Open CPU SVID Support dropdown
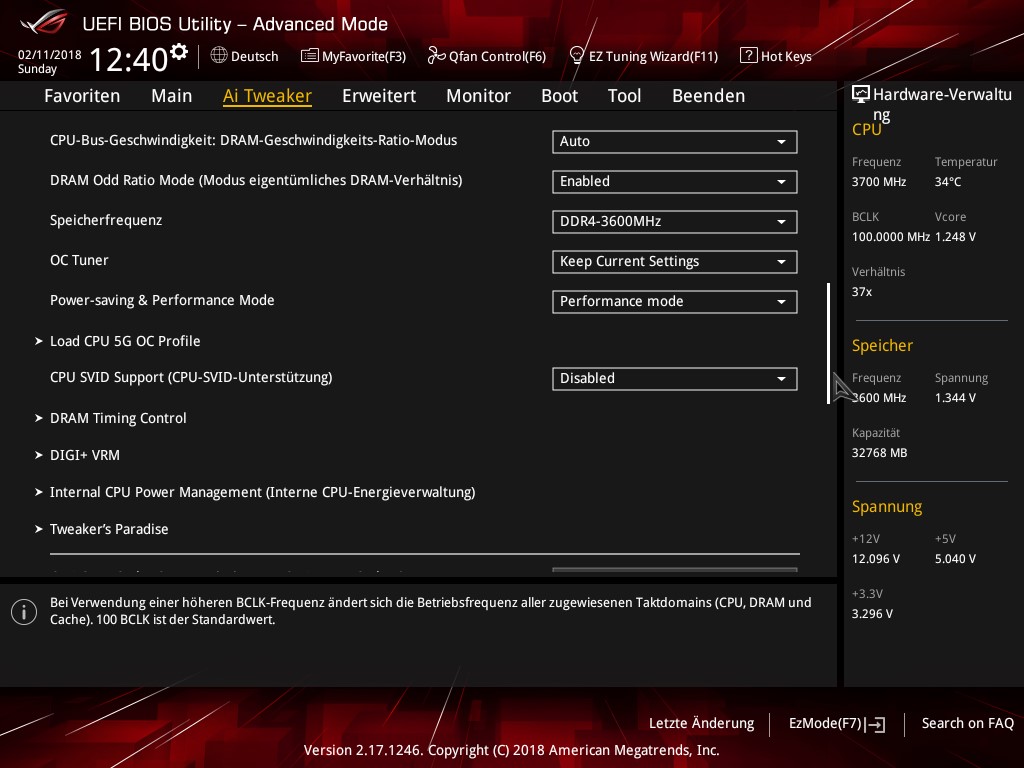The image size is (1024, 768). coord(675,379)
